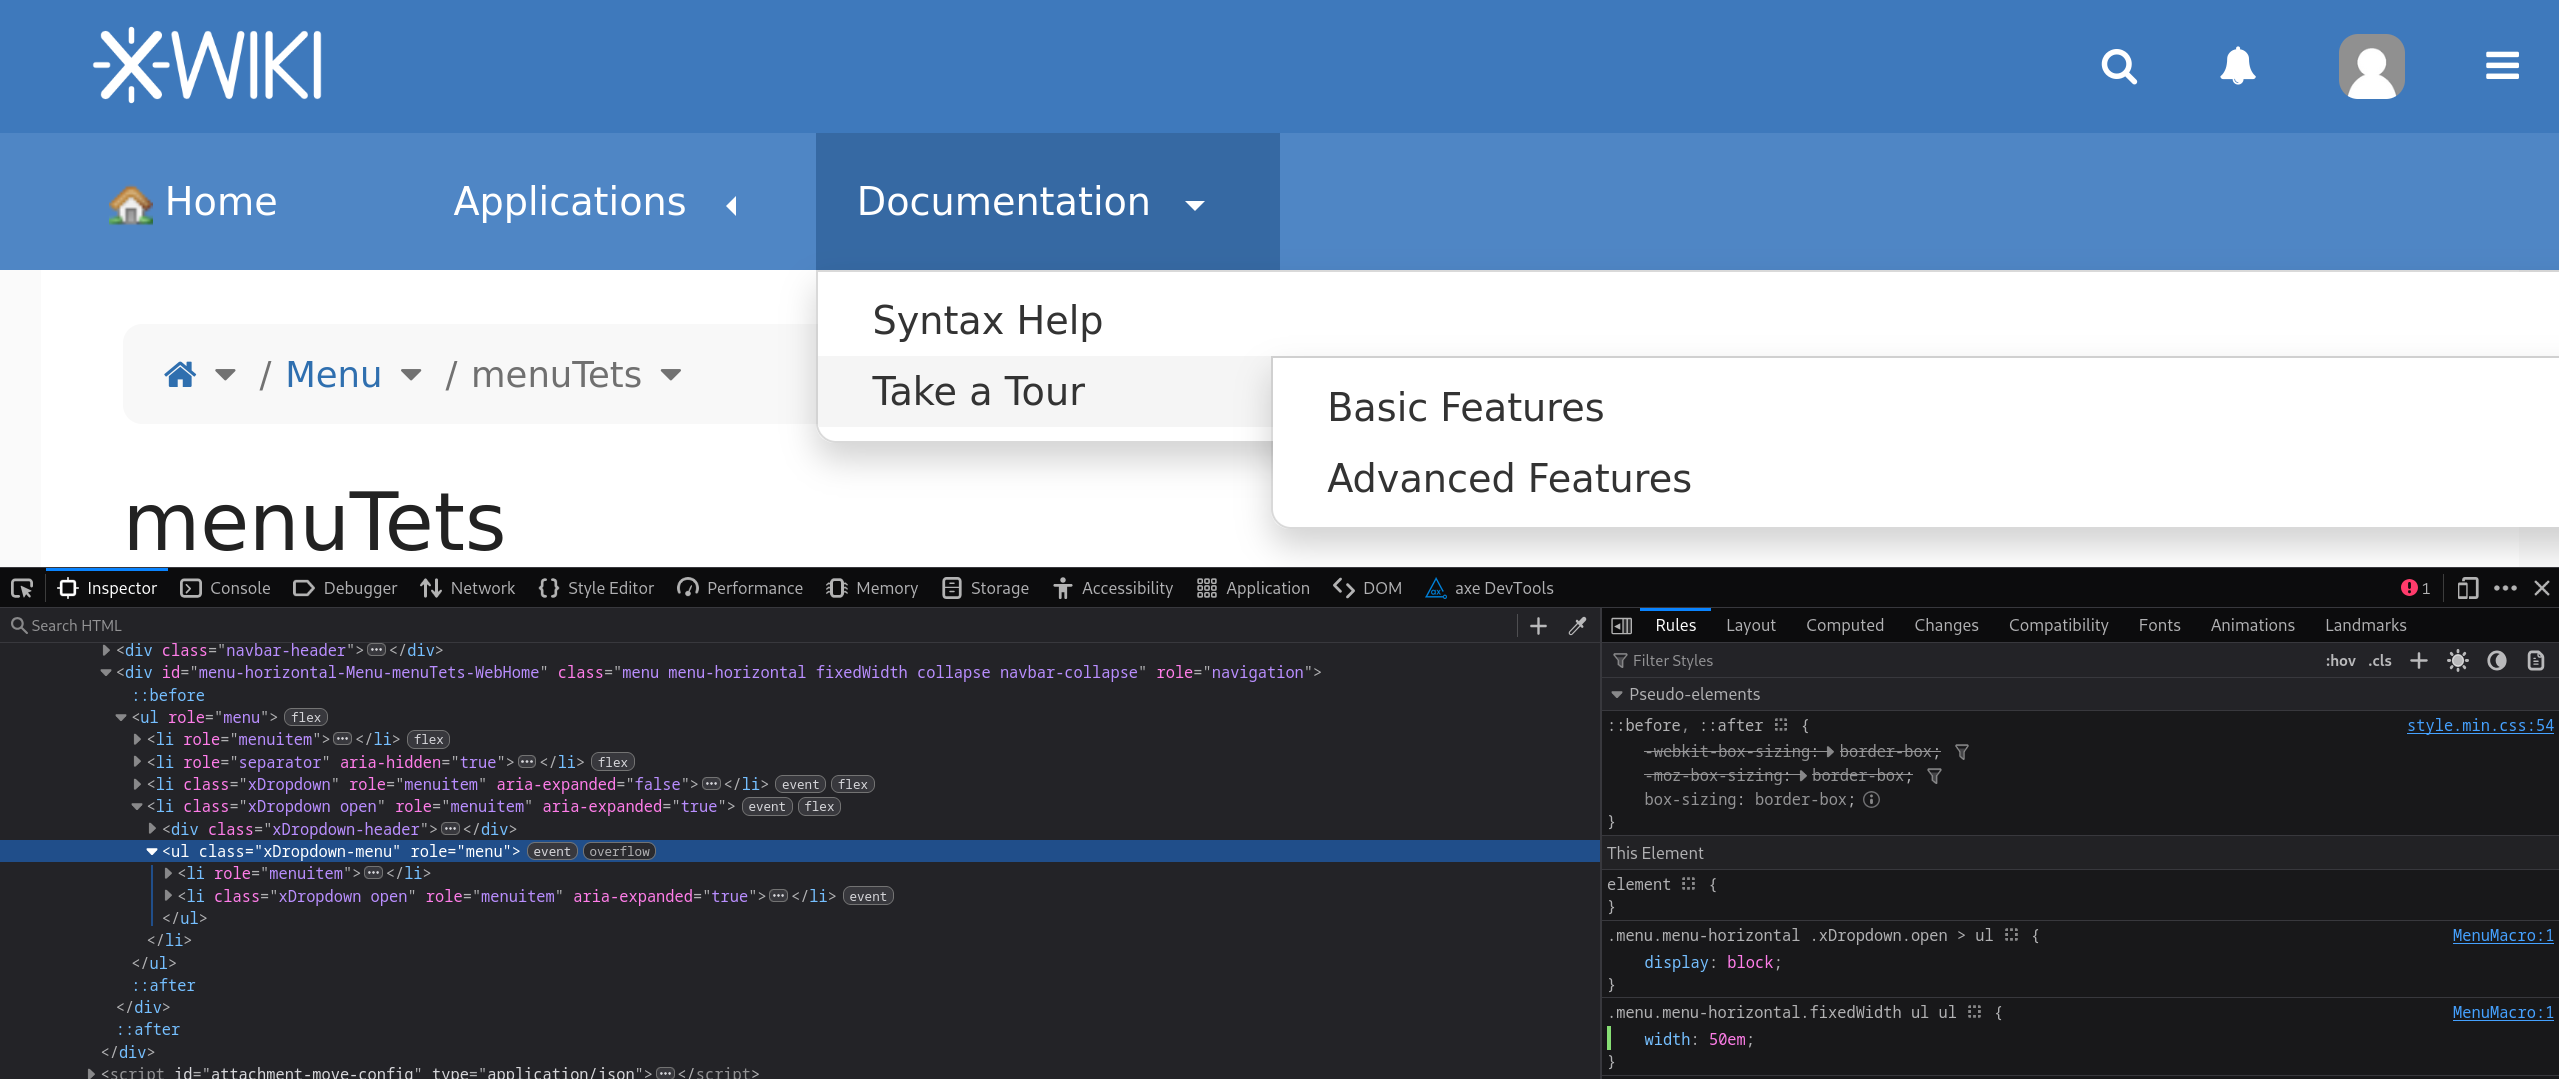Open the Computed styles tab
Screen dimensions: 2559x1079
pos(1844,626)
